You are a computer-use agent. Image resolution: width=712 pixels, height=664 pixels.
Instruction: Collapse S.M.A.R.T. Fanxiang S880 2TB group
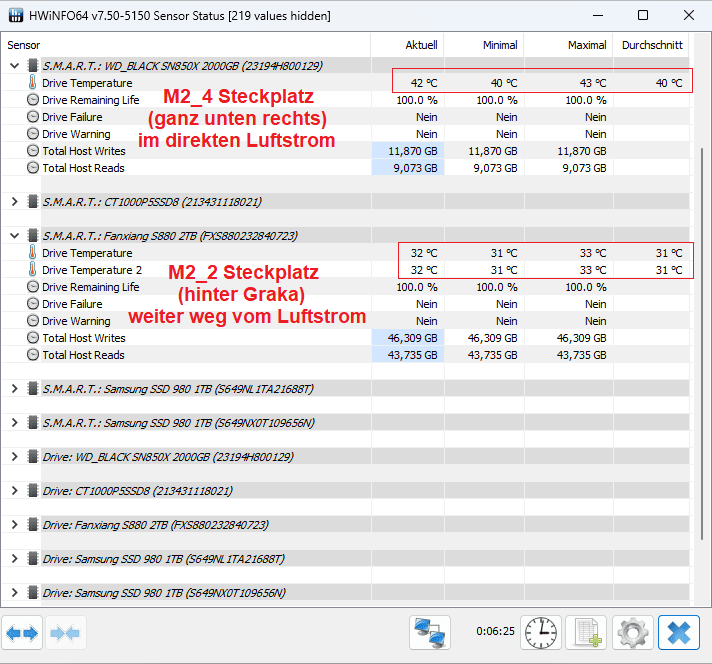click(15, 236)
